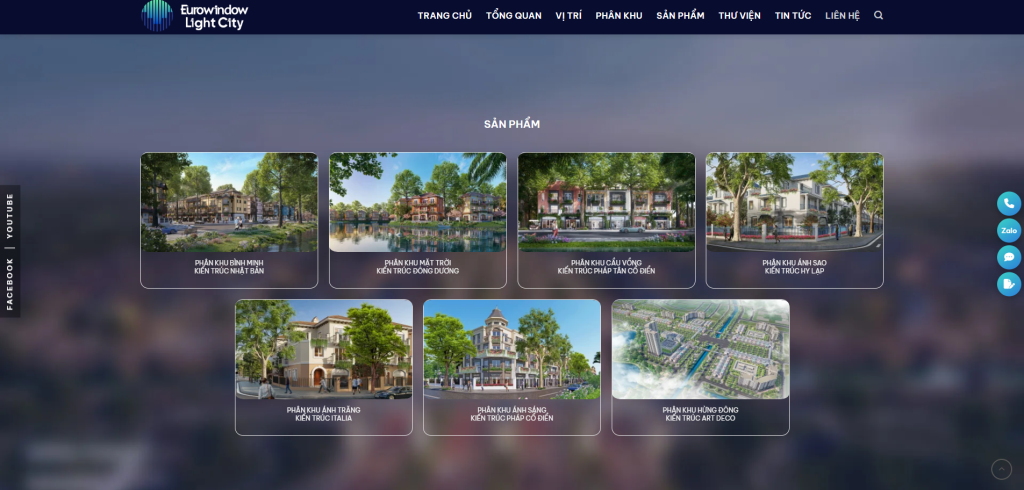Click the search magnifier icon in navbar
This screenshot has width=1024, height=490.
(x=878, y=16)
